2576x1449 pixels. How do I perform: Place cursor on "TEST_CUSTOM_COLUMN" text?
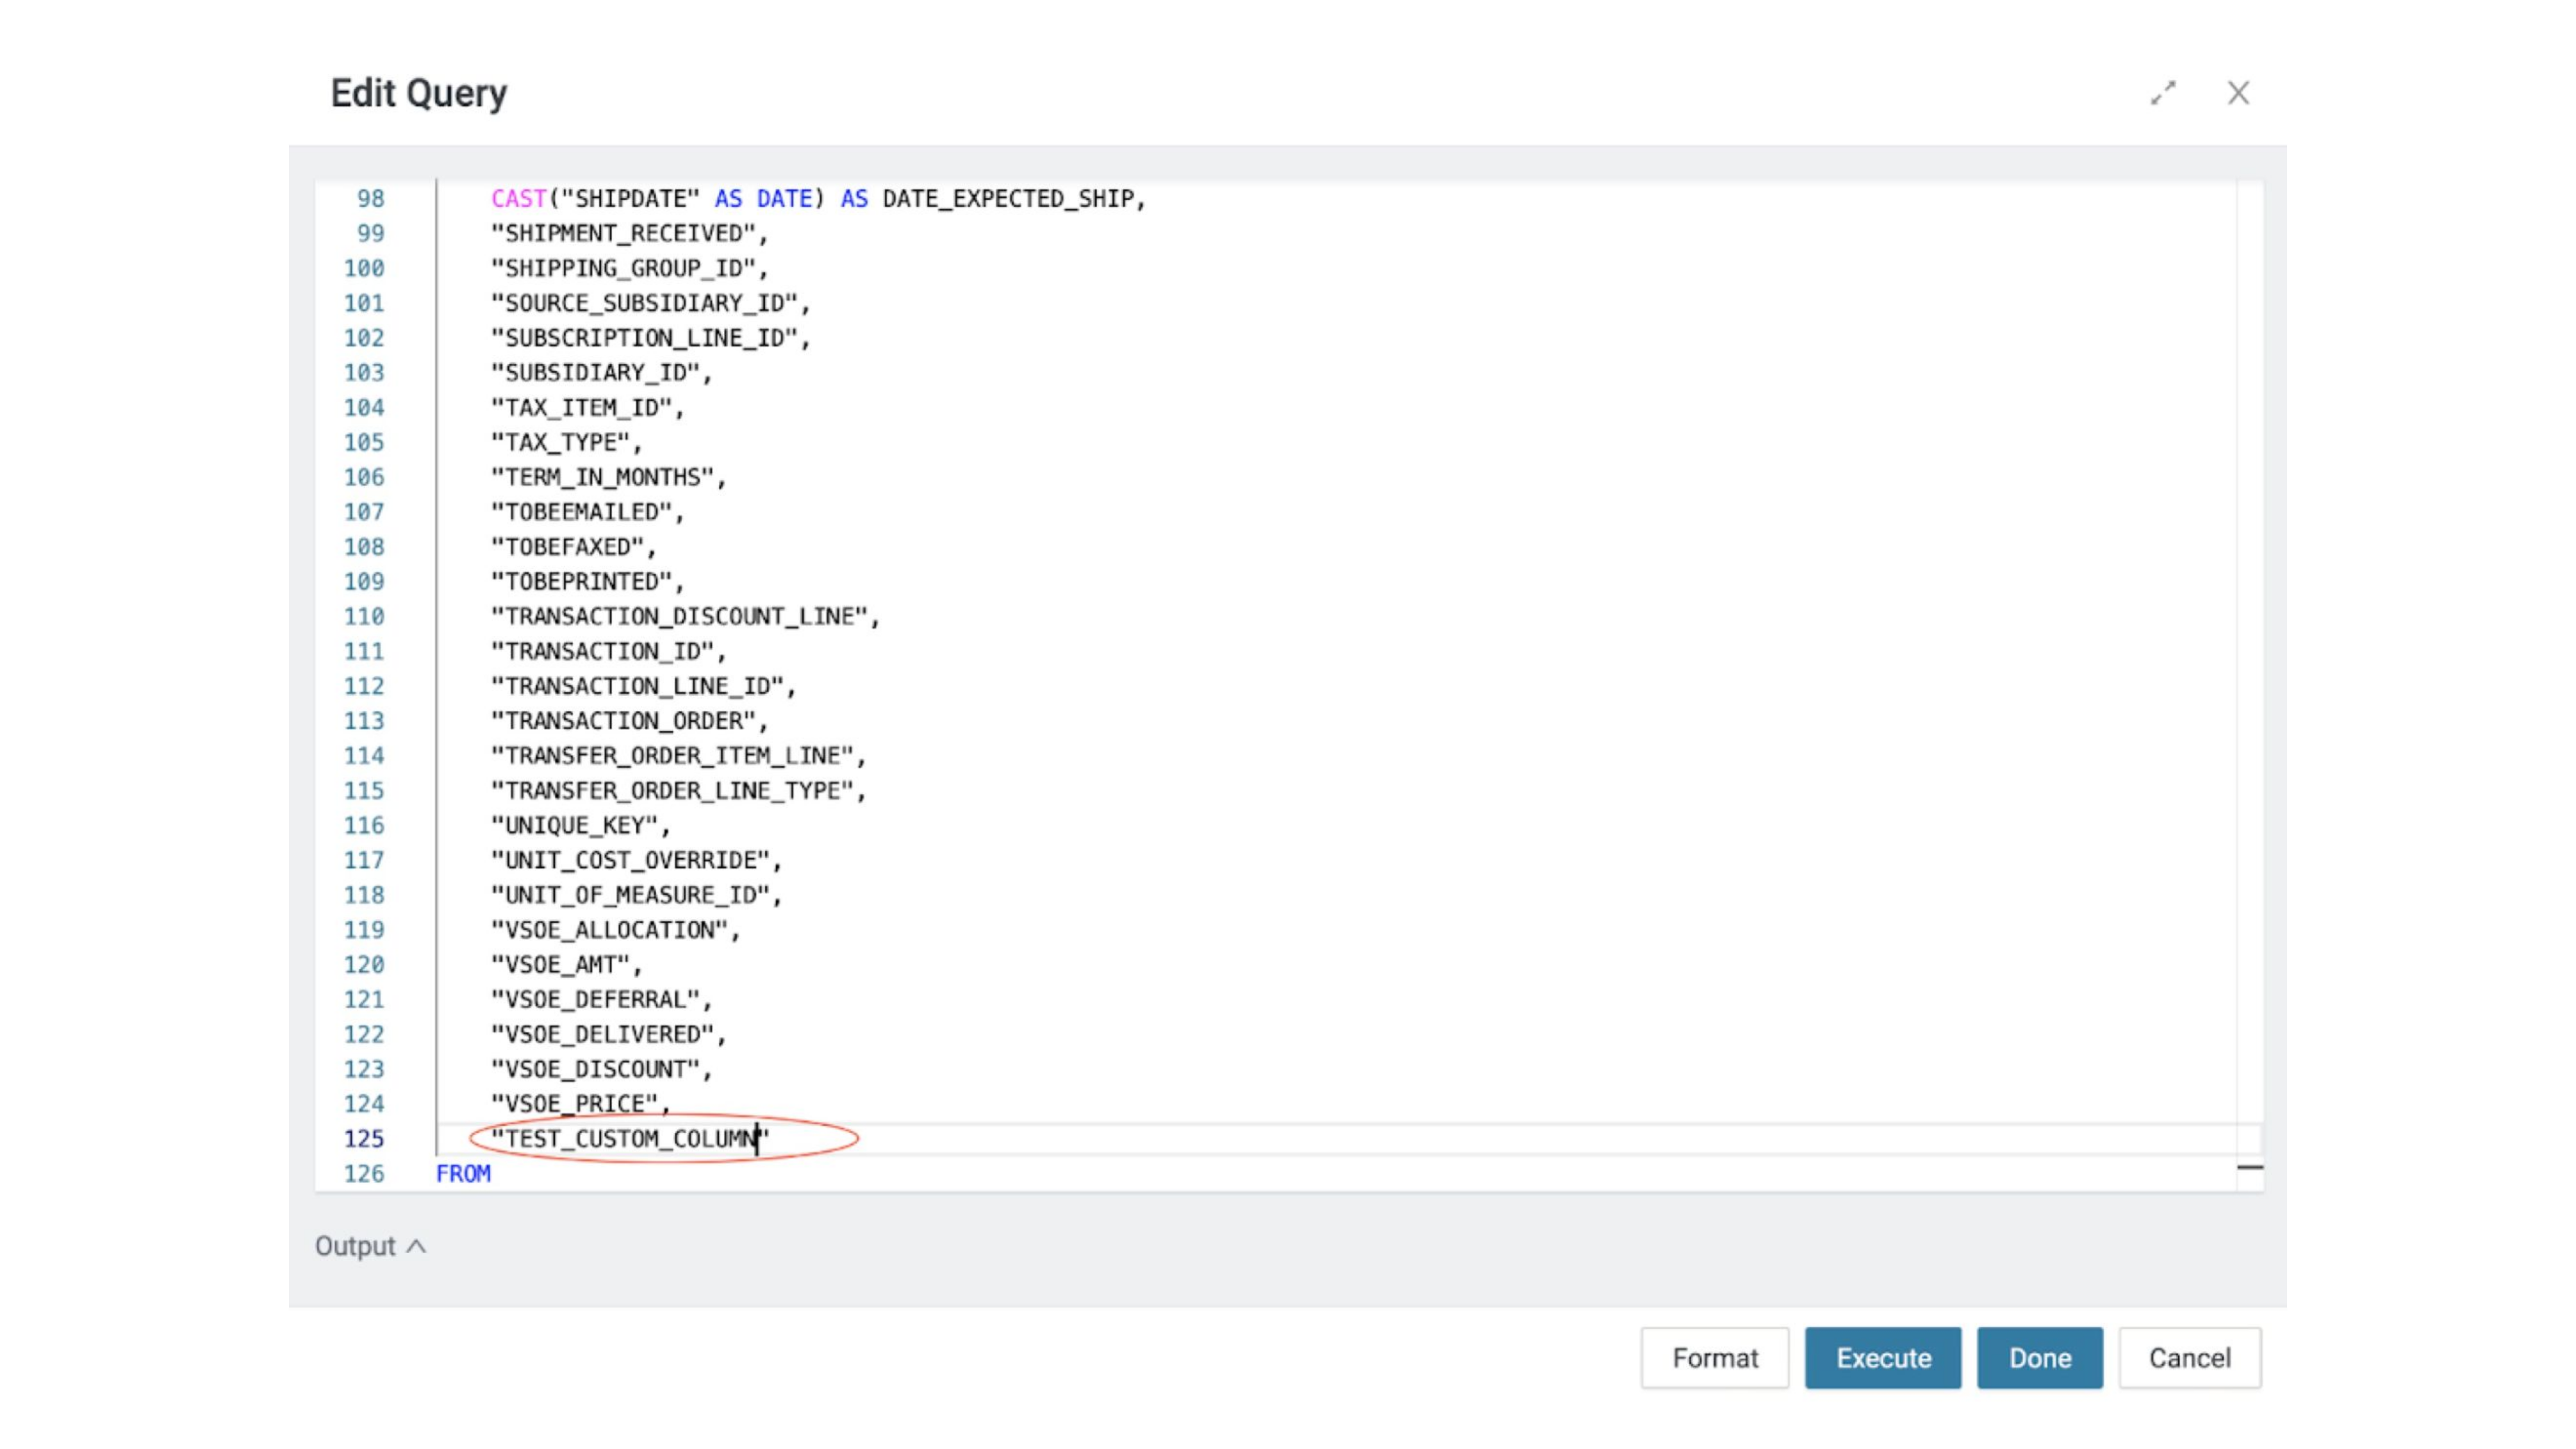coord(630,1139)
